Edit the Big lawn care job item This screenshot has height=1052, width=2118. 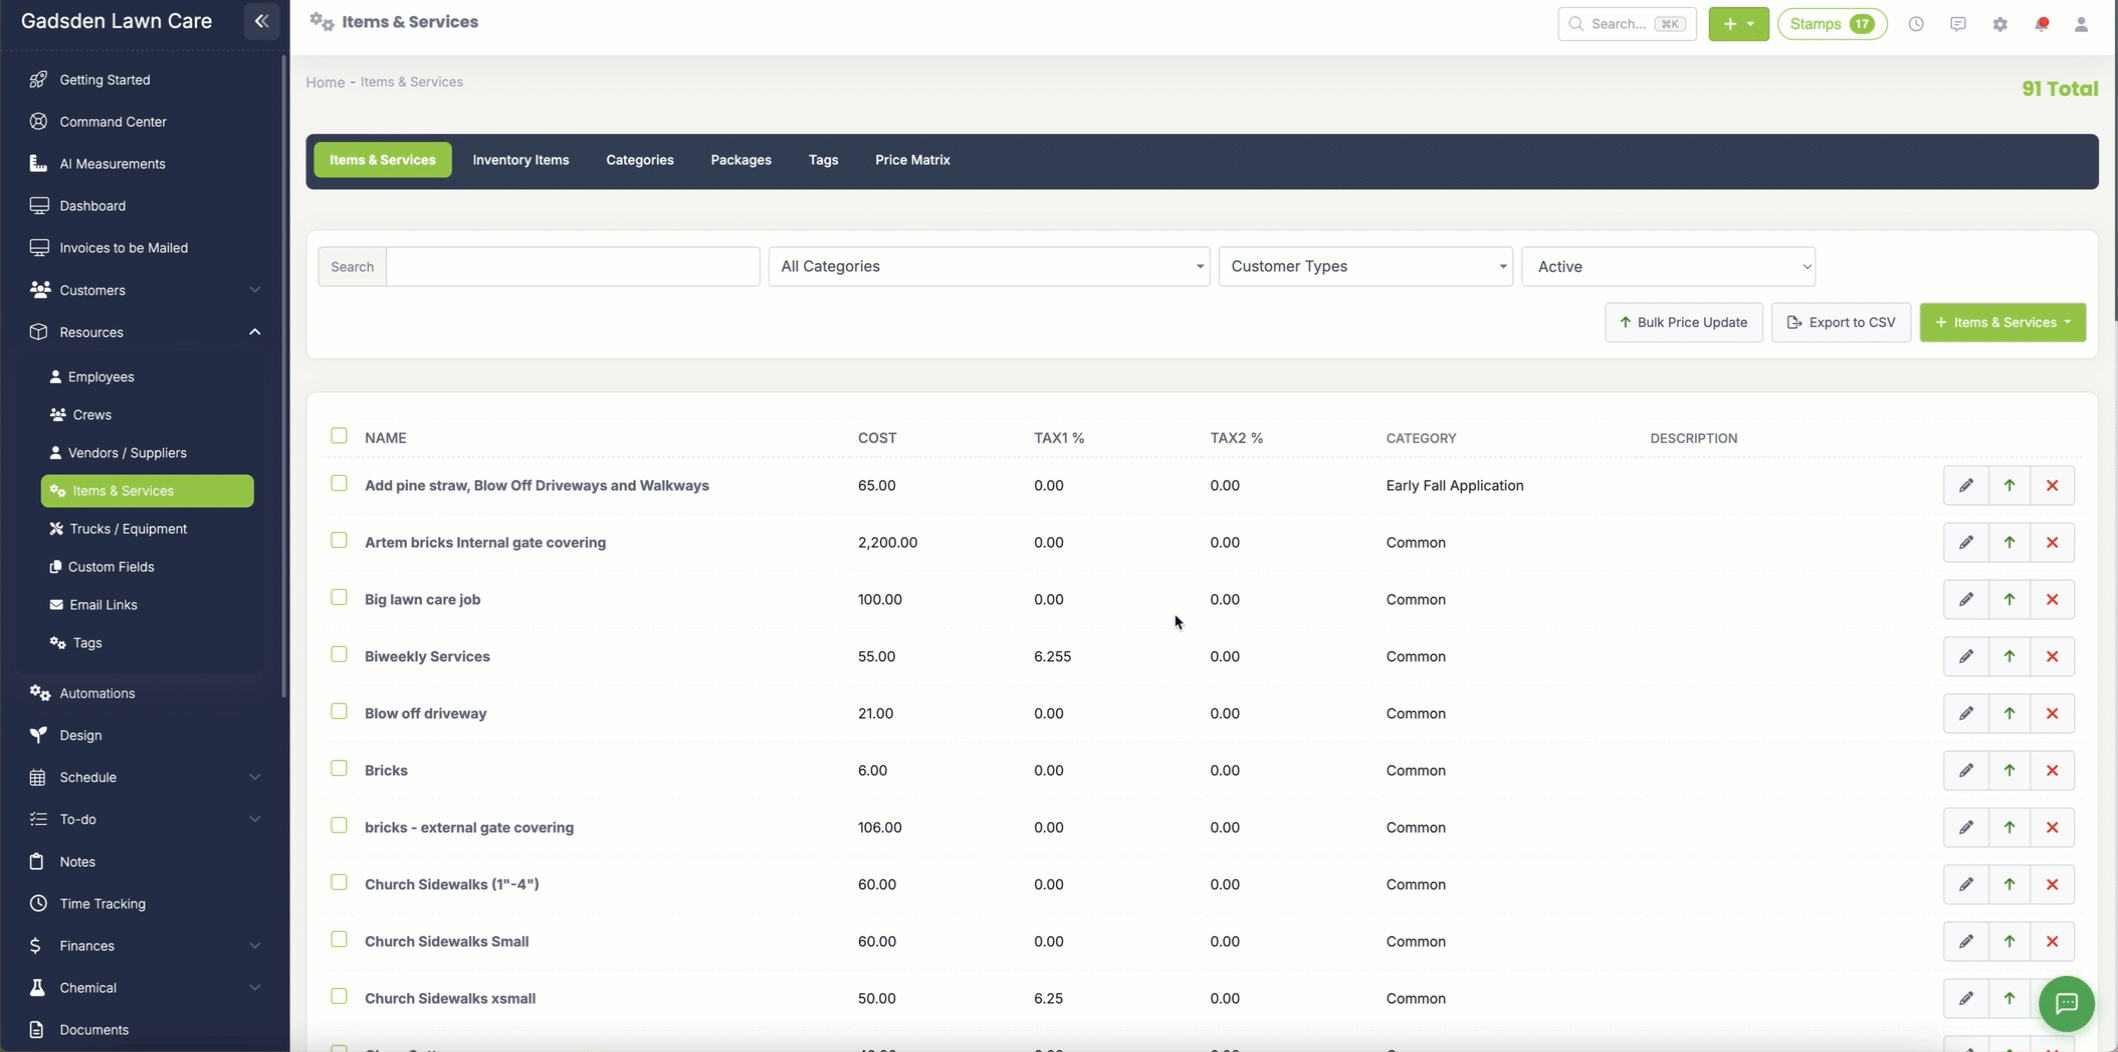tap(1965, 599)
